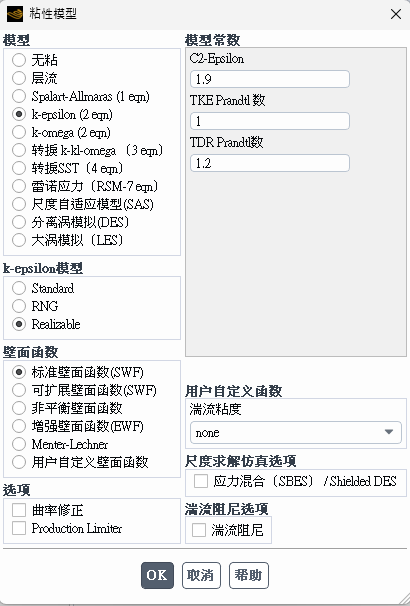Close the 粘性模型 dialog

click(x=396, y=14)
